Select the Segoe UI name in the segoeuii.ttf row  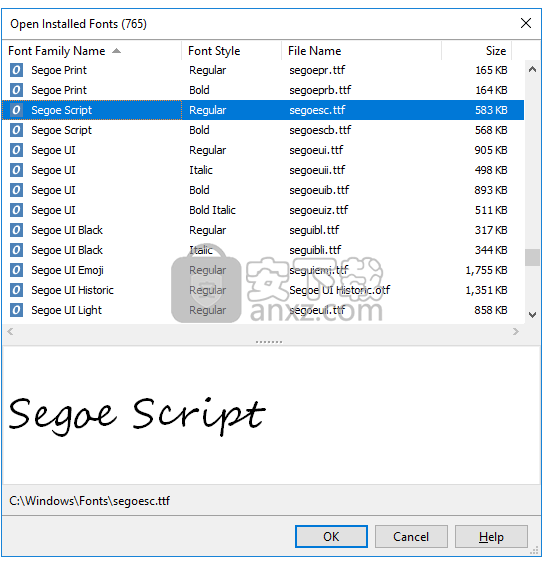(x=53, y=170)
